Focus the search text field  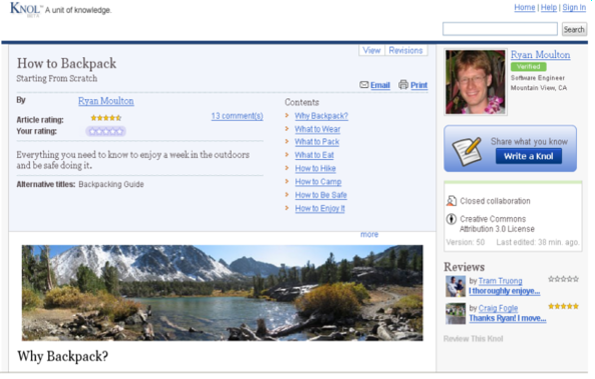click(500, 29)
